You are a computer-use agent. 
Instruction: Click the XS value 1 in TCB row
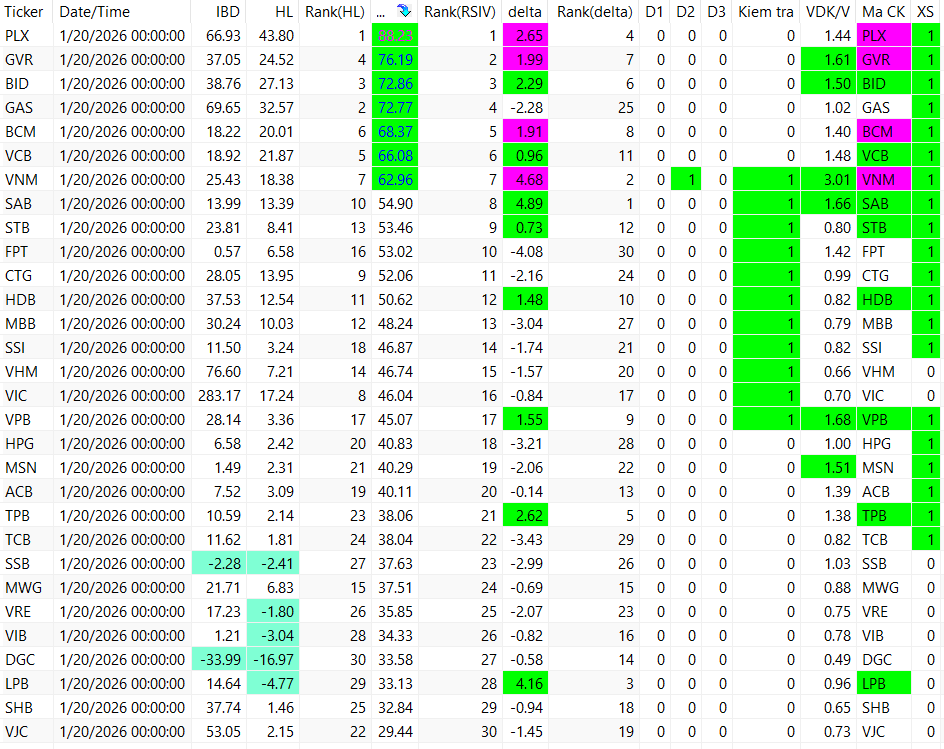(927, 539)
